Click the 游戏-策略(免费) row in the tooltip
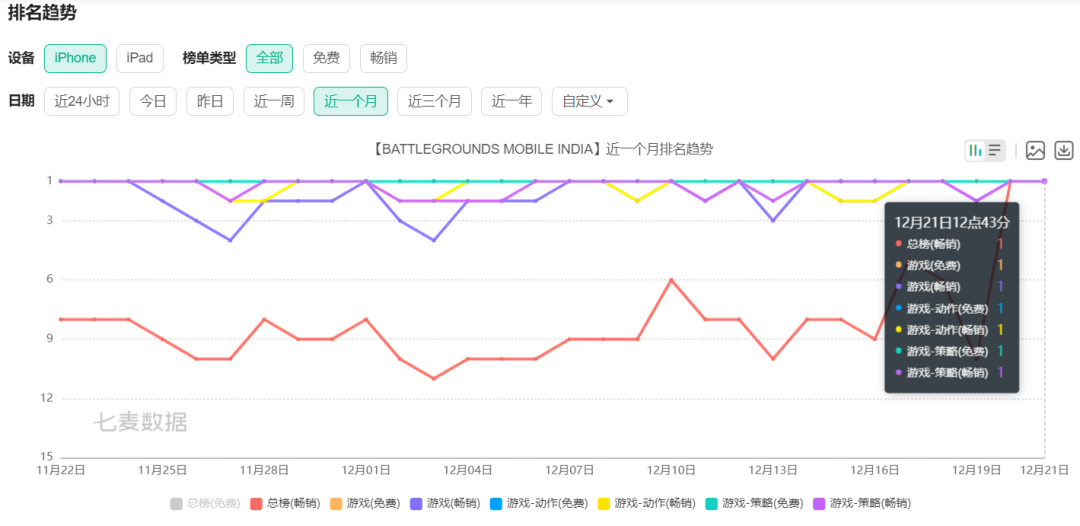This screenshot has height=526, width=1080. click(x=951, y=351)
